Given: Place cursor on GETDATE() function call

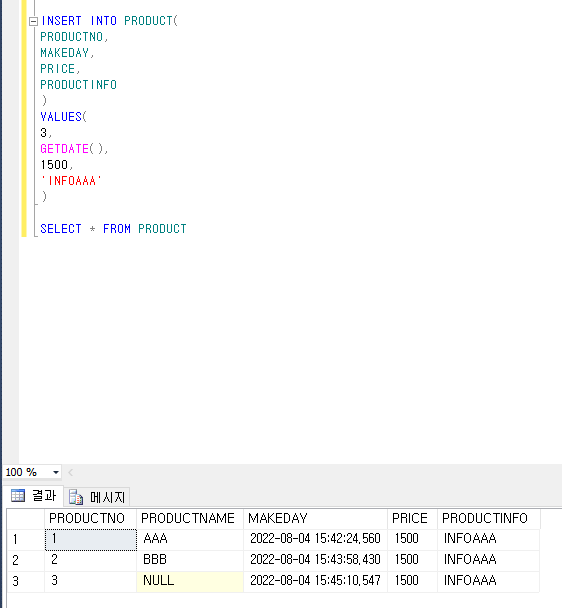Looking at the screenshot, I should (x=74, y=149).
